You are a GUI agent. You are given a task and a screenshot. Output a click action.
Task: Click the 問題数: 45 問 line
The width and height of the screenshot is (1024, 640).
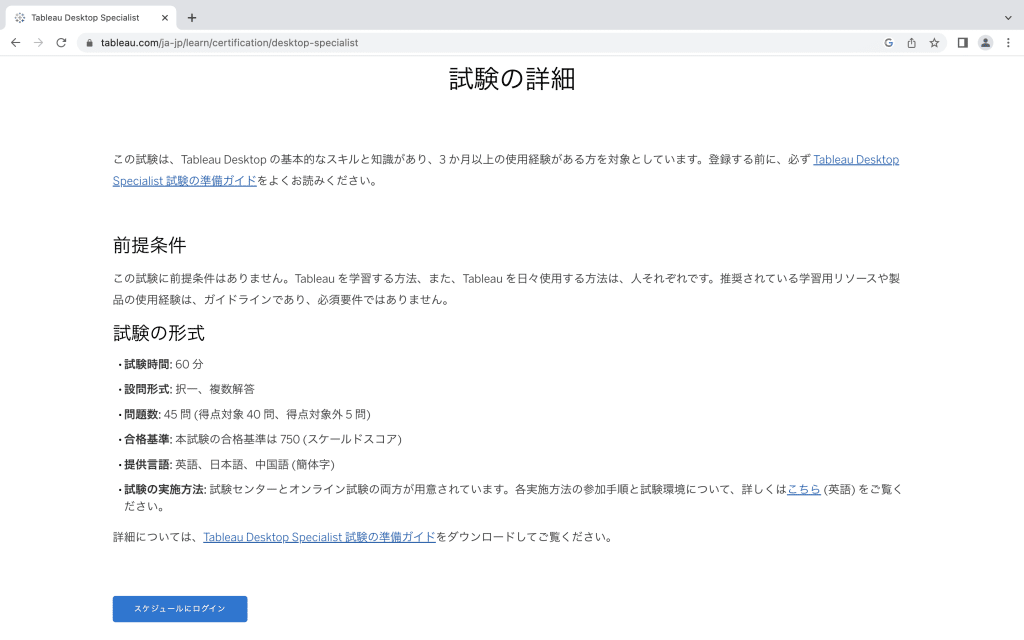pyautogui.click(x=248, y=414)
